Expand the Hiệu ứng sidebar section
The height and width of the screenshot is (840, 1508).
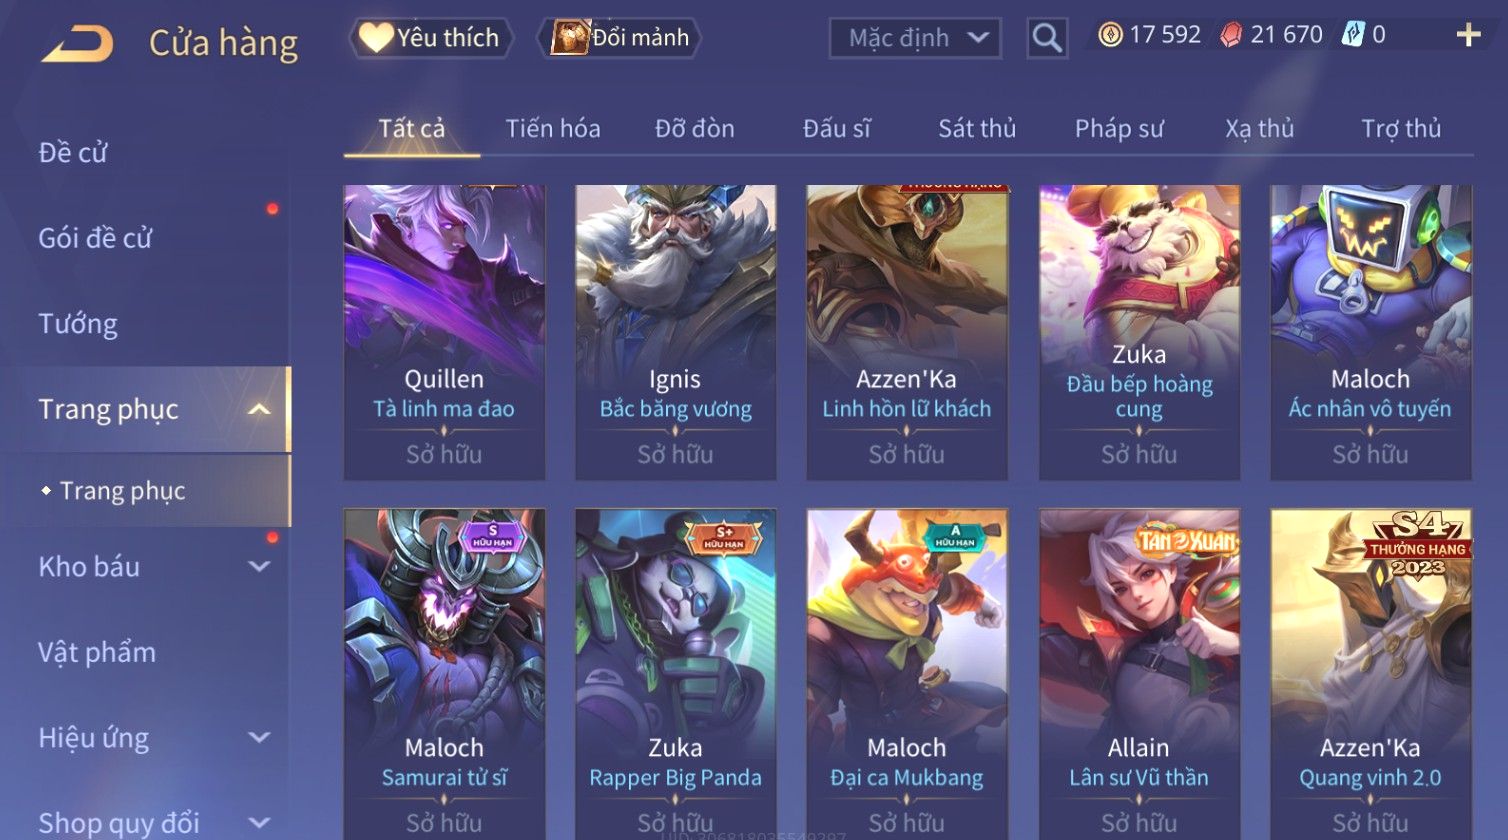(259, 737)
